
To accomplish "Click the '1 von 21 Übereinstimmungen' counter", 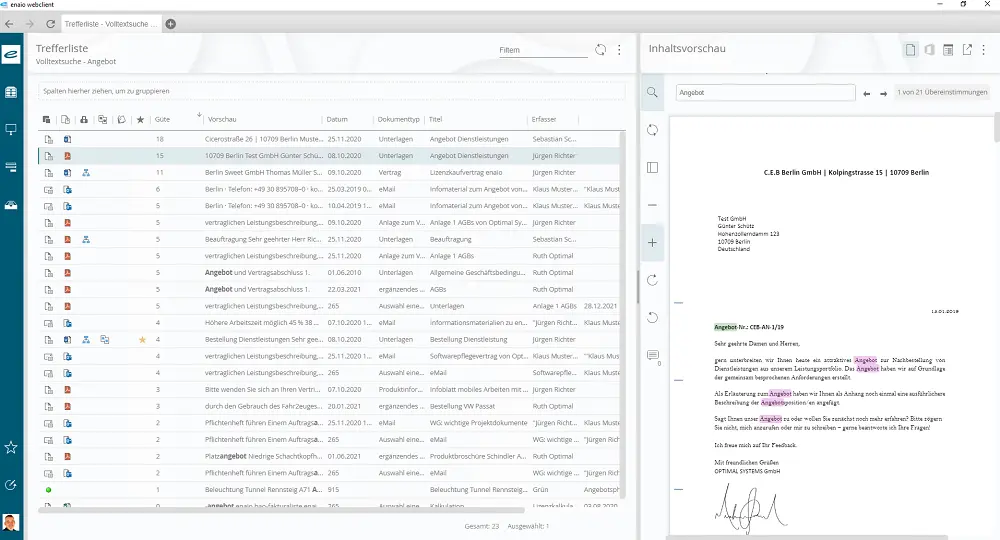I will 942,92.
